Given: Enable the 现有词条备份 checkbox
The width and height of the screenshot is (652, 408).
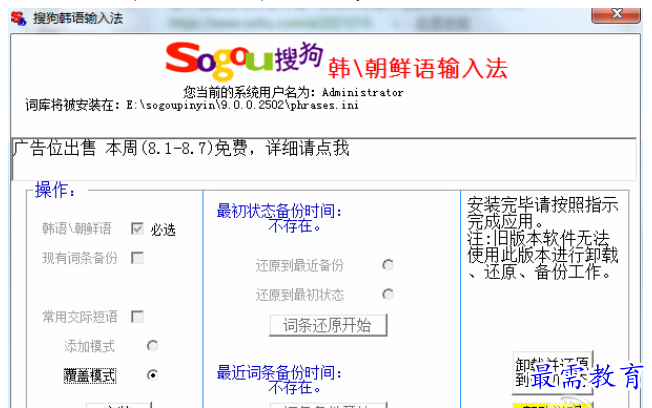Looking at the screenshot, I should click(137, 258).
